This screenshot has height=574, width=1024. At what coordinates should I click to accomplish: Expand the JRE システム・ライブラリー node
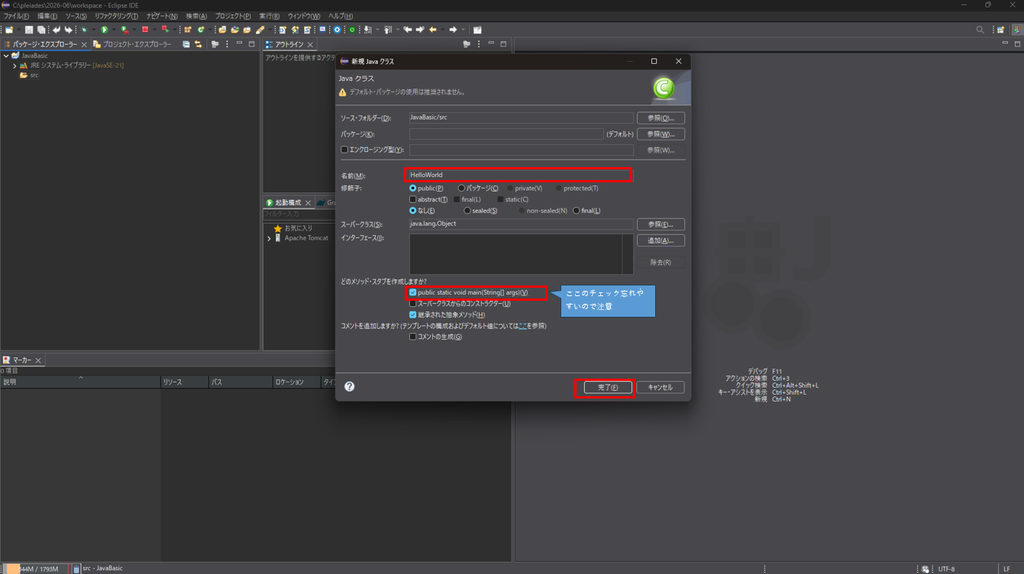tap(14, 66)
